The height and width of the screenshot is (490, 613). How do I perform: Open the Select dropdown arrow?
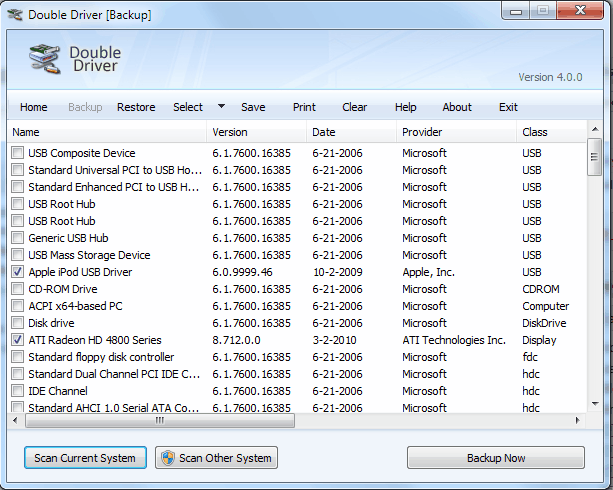[x=221, y=106]
